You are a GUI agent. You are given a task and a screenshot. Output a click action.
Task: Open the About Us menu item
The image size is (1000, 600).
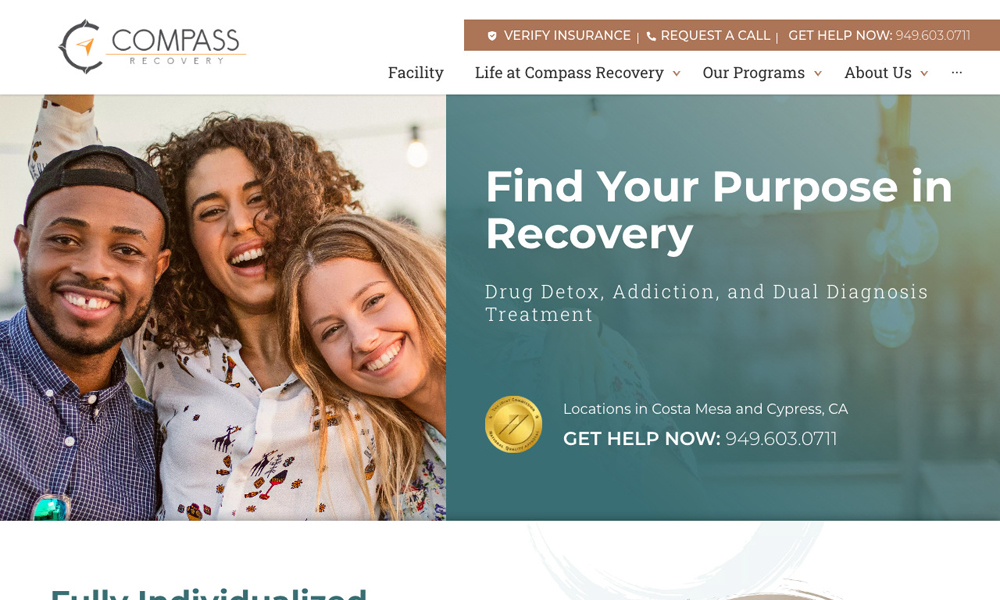878,73
